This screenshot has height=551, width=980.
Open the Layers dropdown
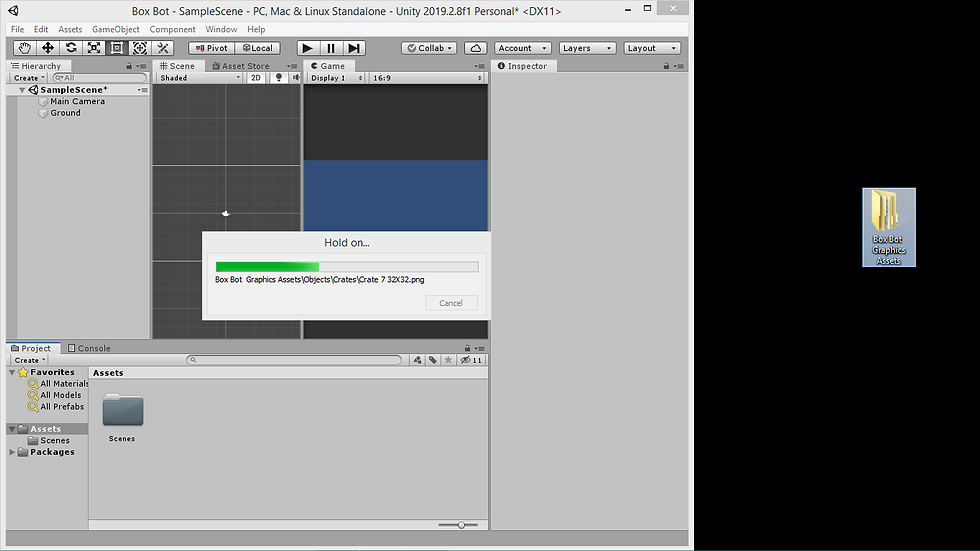coord(588,48)
